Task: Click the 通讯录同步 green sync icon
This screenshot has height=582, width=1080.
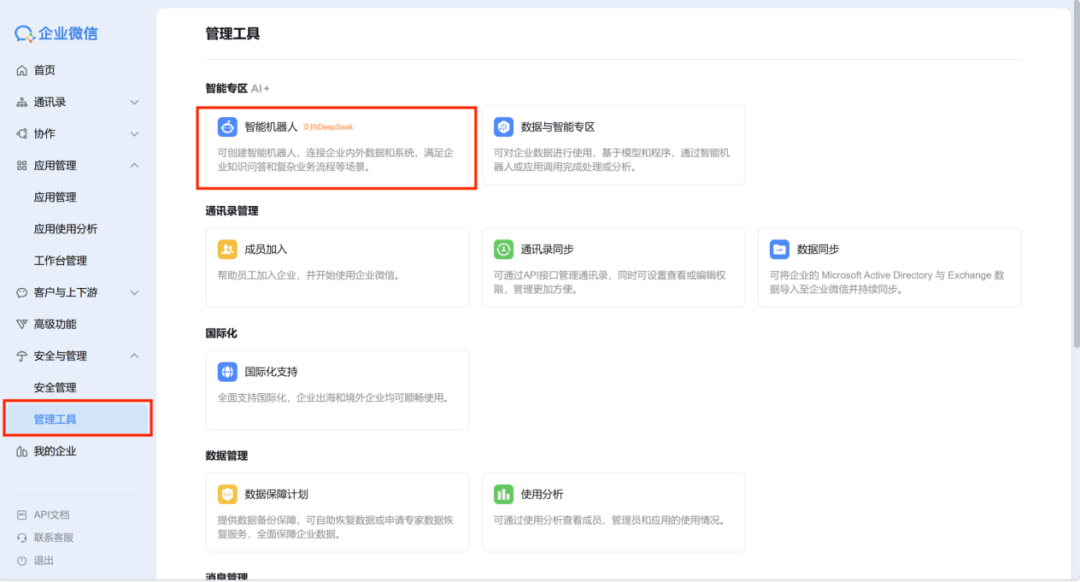Action: click(503, 249)
